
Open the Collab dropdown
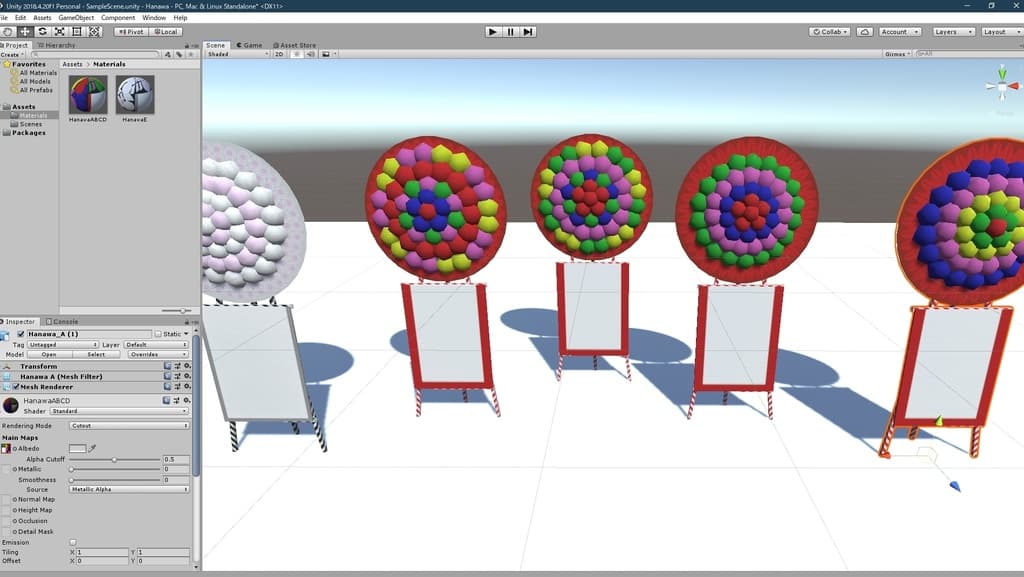(829, 31)
